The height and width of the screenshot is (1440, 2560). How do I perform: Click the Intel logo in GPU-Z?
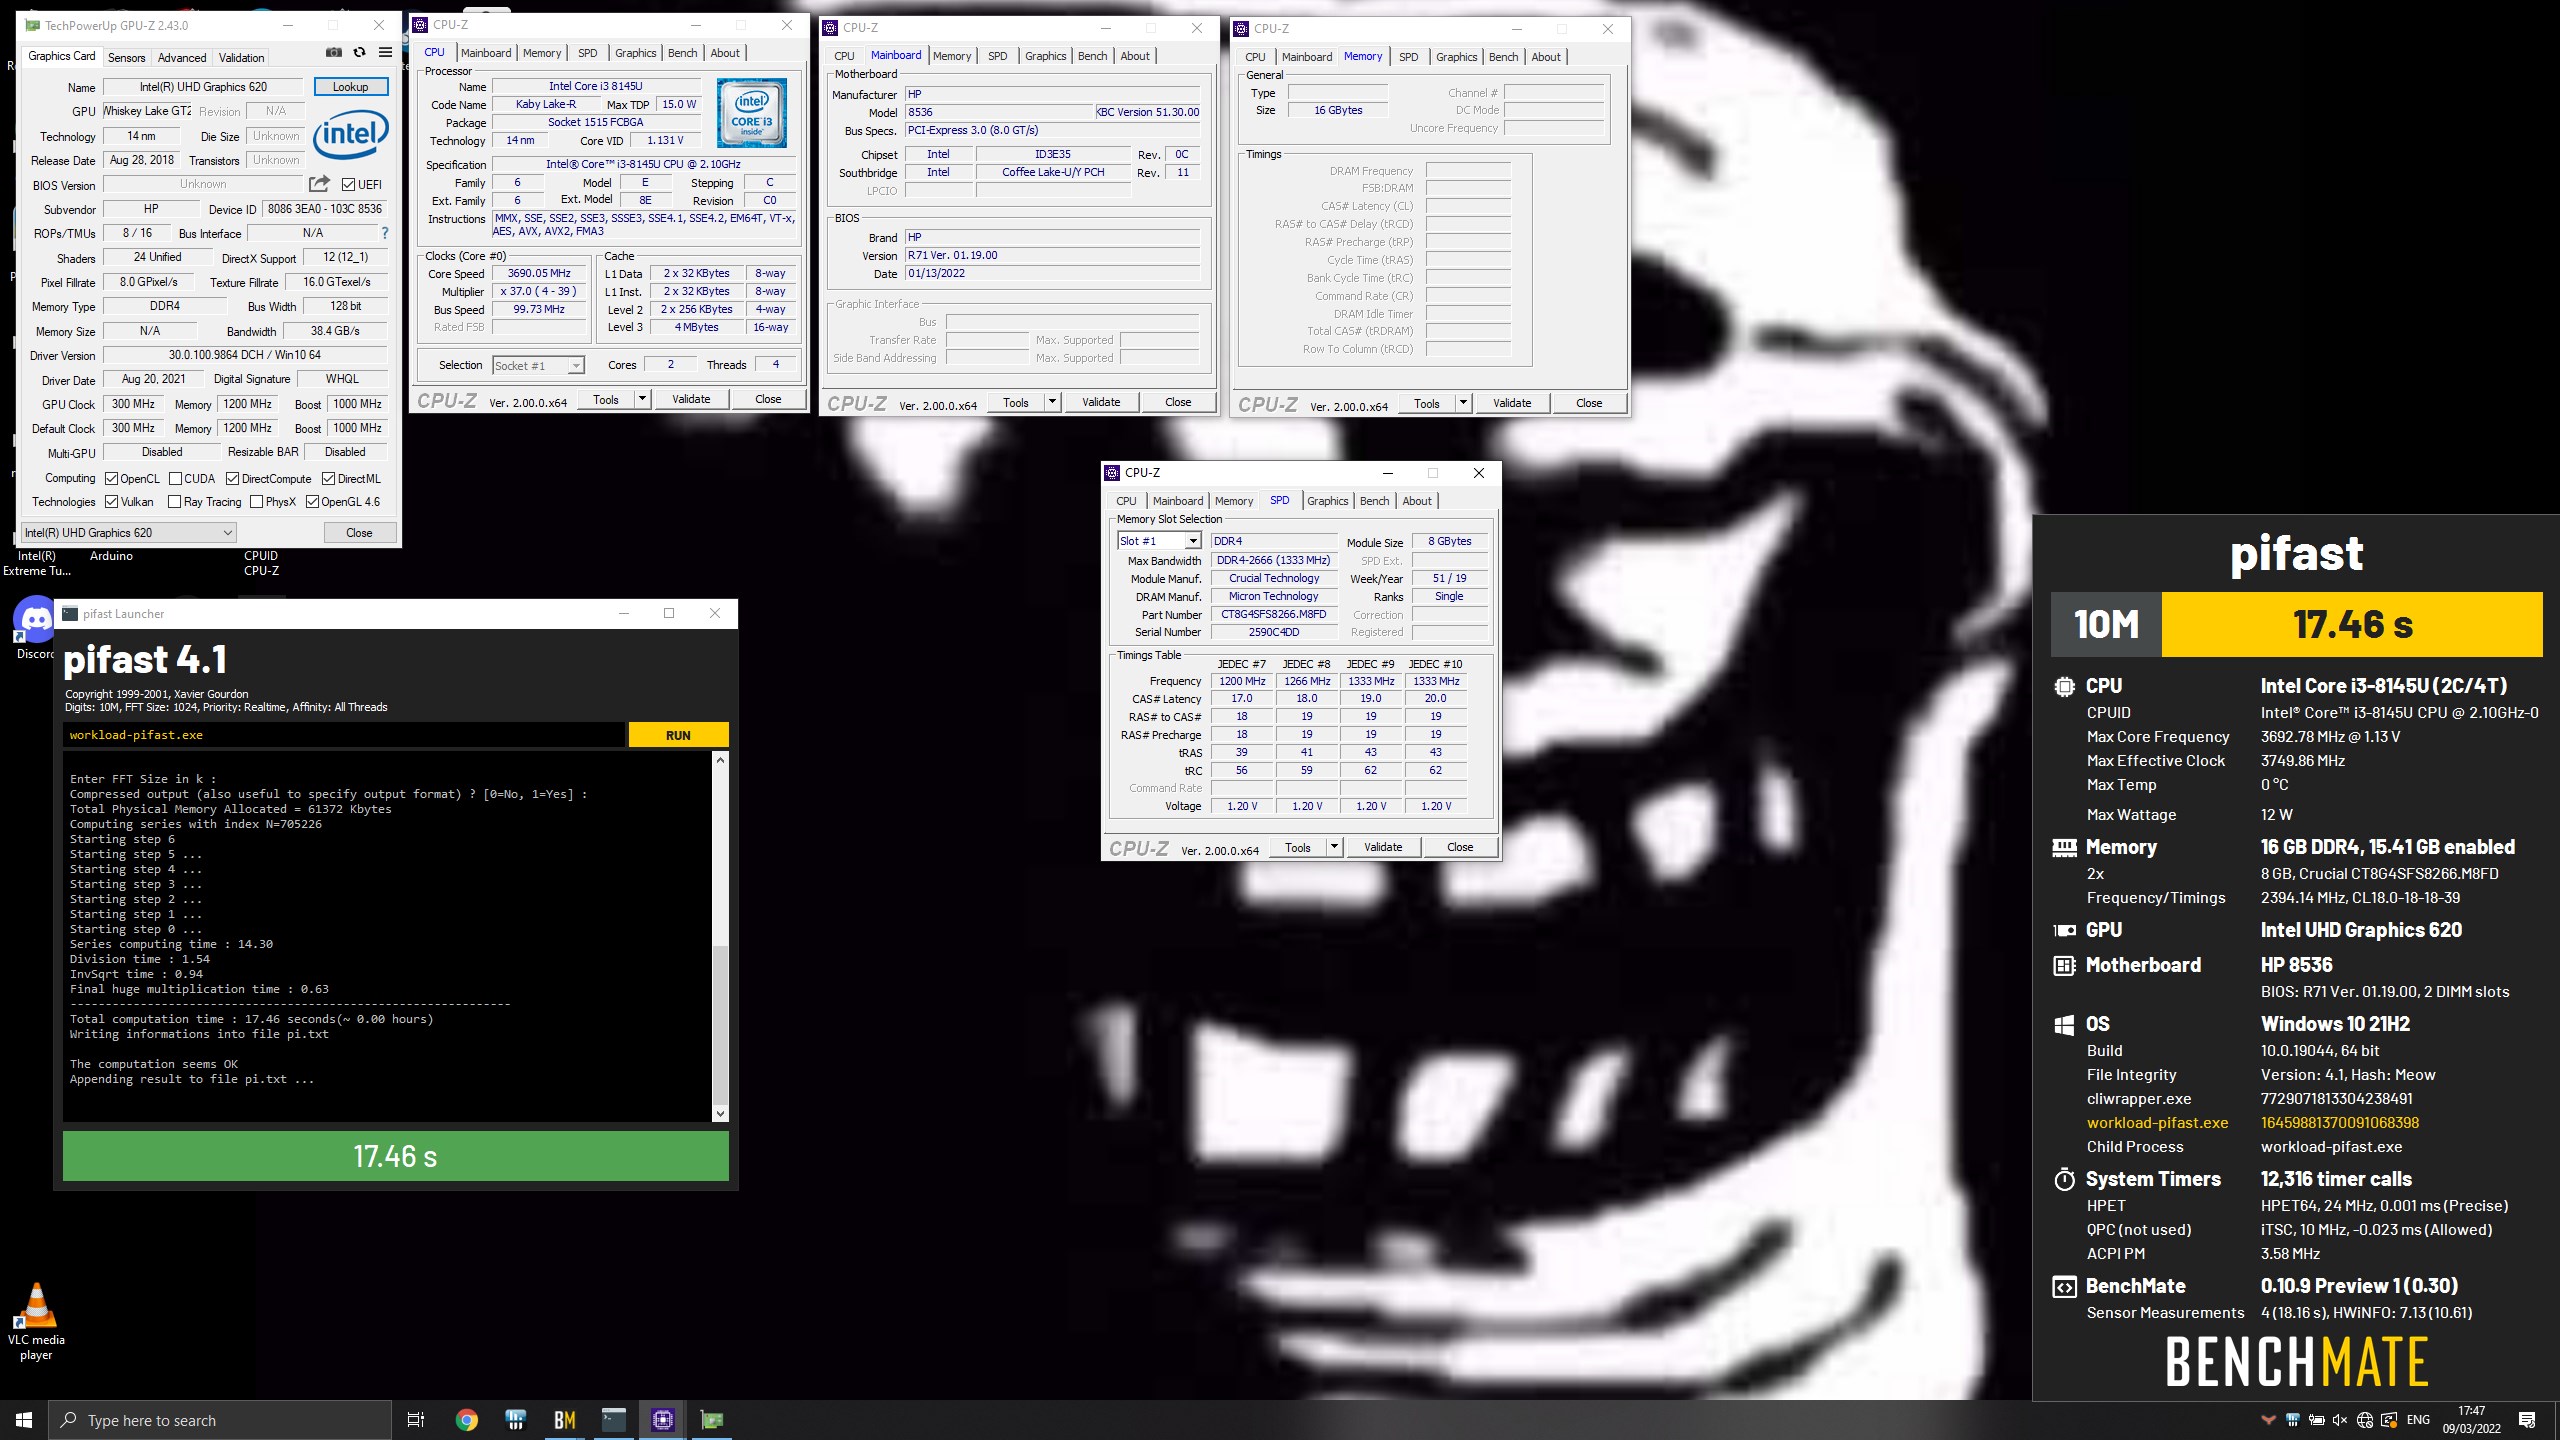click(350, 135)
